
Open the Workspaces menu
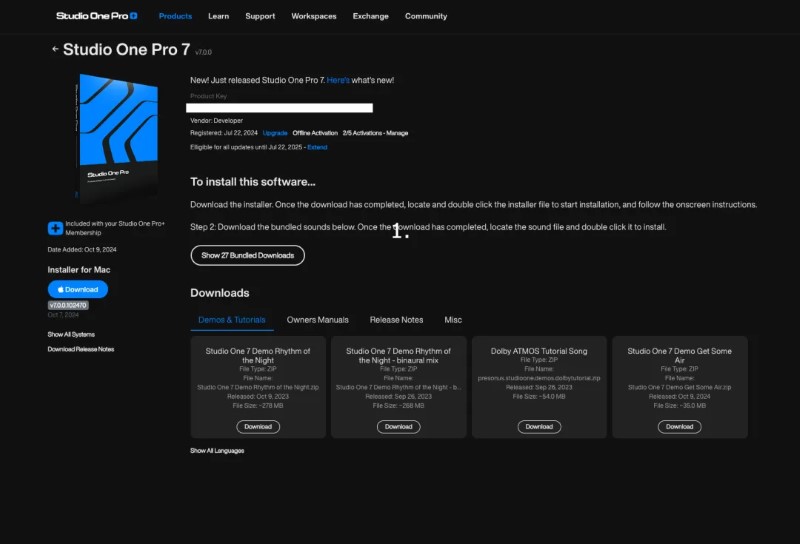(314, 16)
